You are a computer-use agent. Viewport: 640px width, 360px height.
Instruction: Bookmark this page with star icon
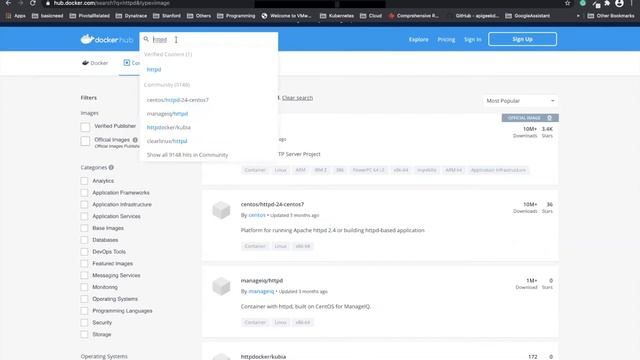click(x=568, y=3)
